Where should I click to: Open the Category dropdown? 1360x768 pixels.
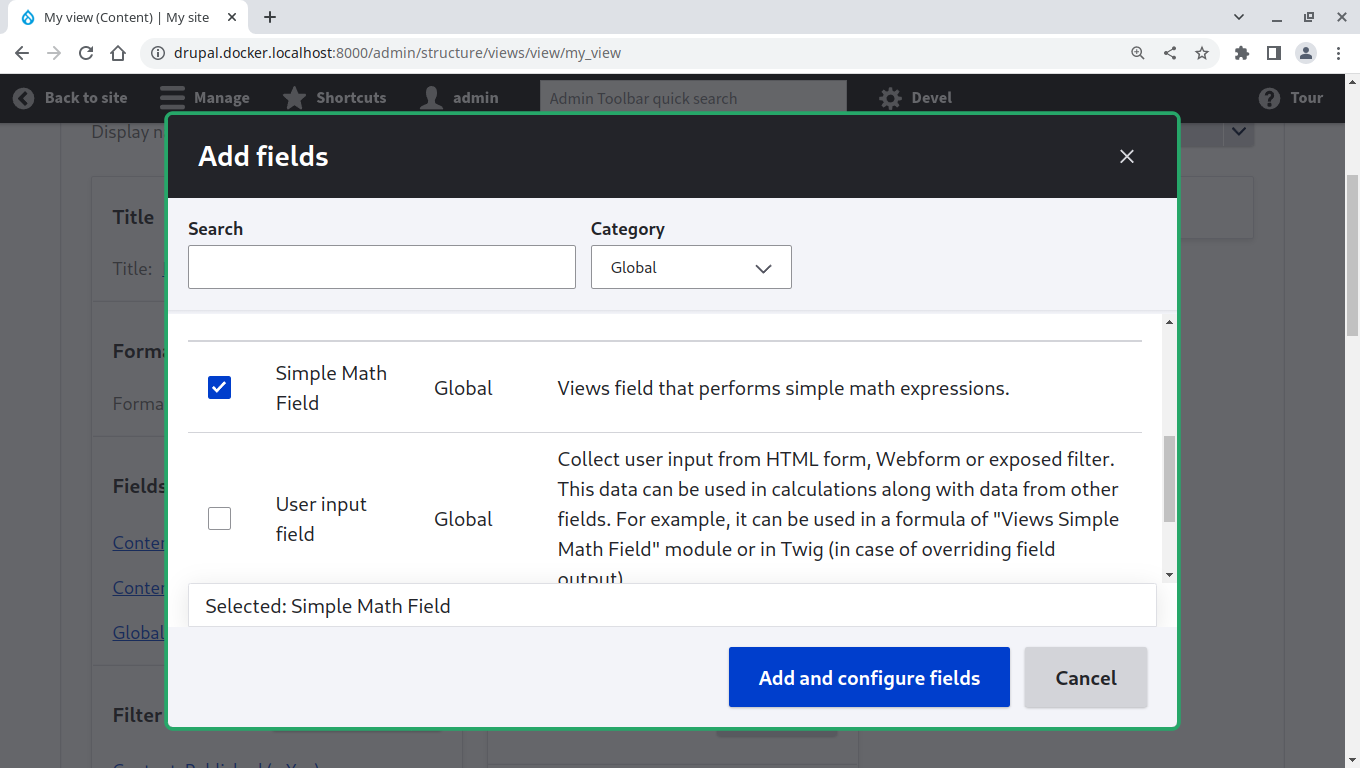point(691,268)
